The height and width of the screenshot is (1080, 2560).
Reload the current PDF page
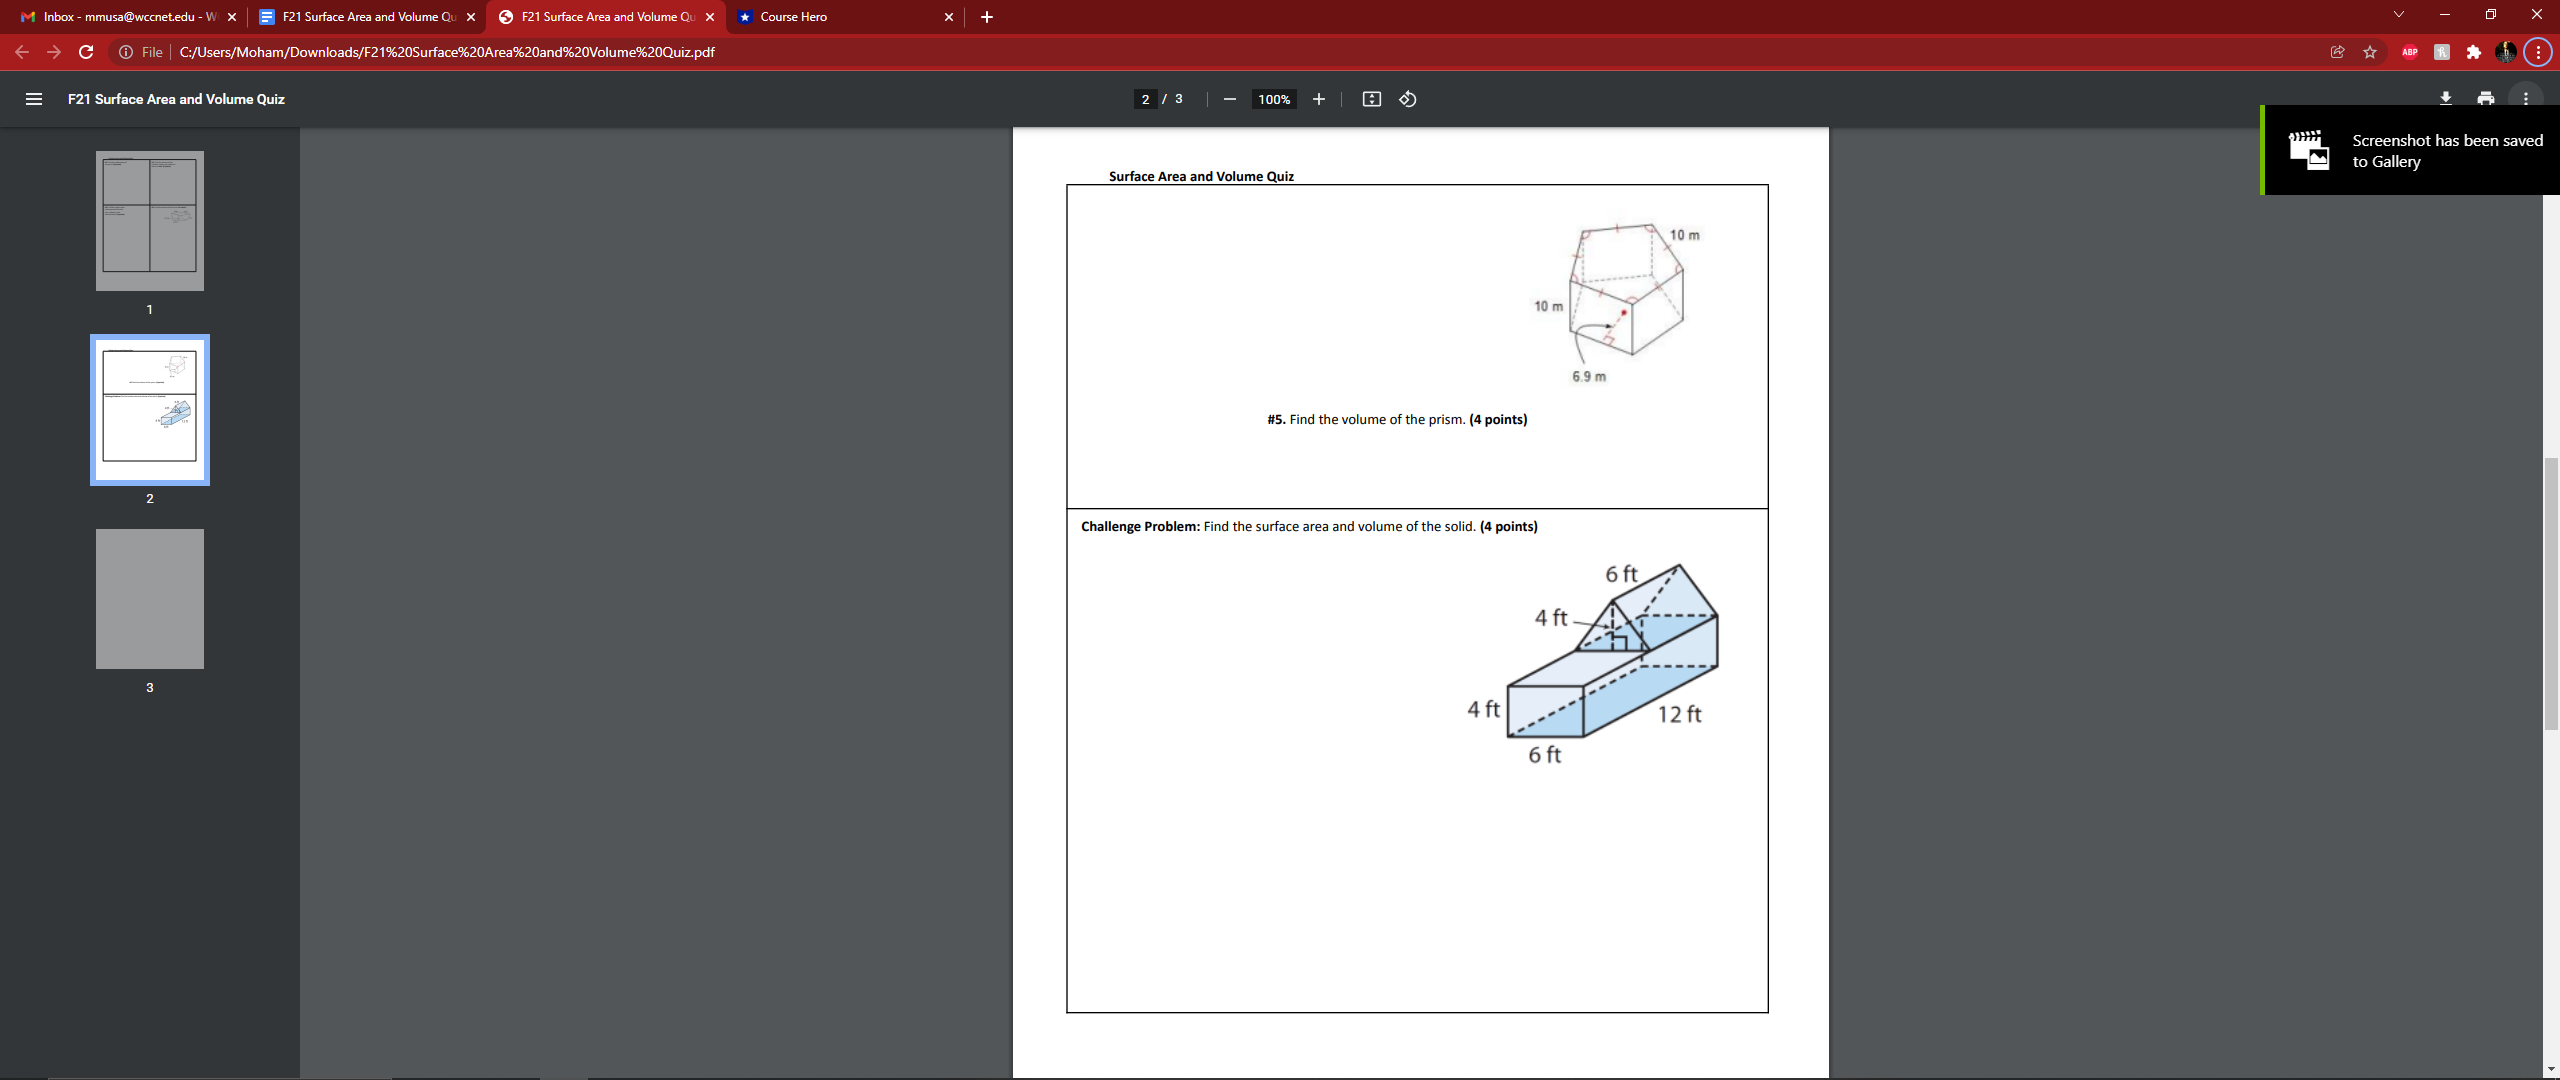click(86, 52)
